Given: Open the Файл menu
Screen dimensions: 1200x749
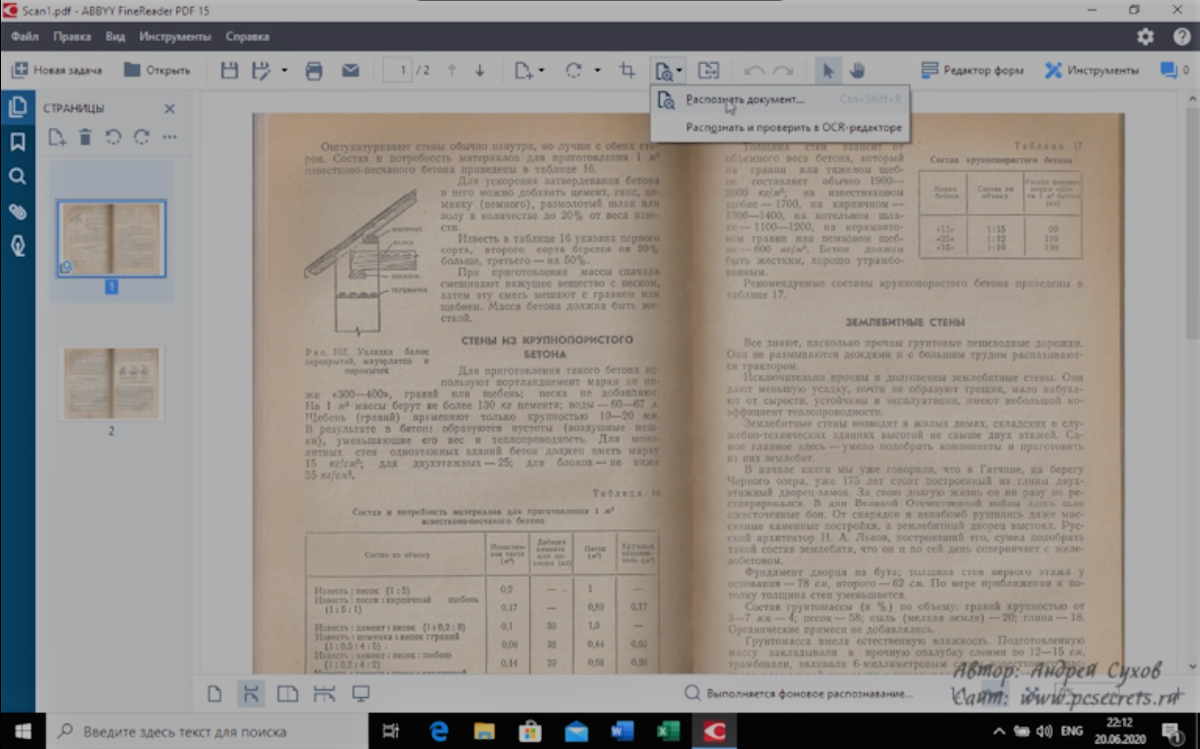Looking at the screenshot, I should pos(25,36).
